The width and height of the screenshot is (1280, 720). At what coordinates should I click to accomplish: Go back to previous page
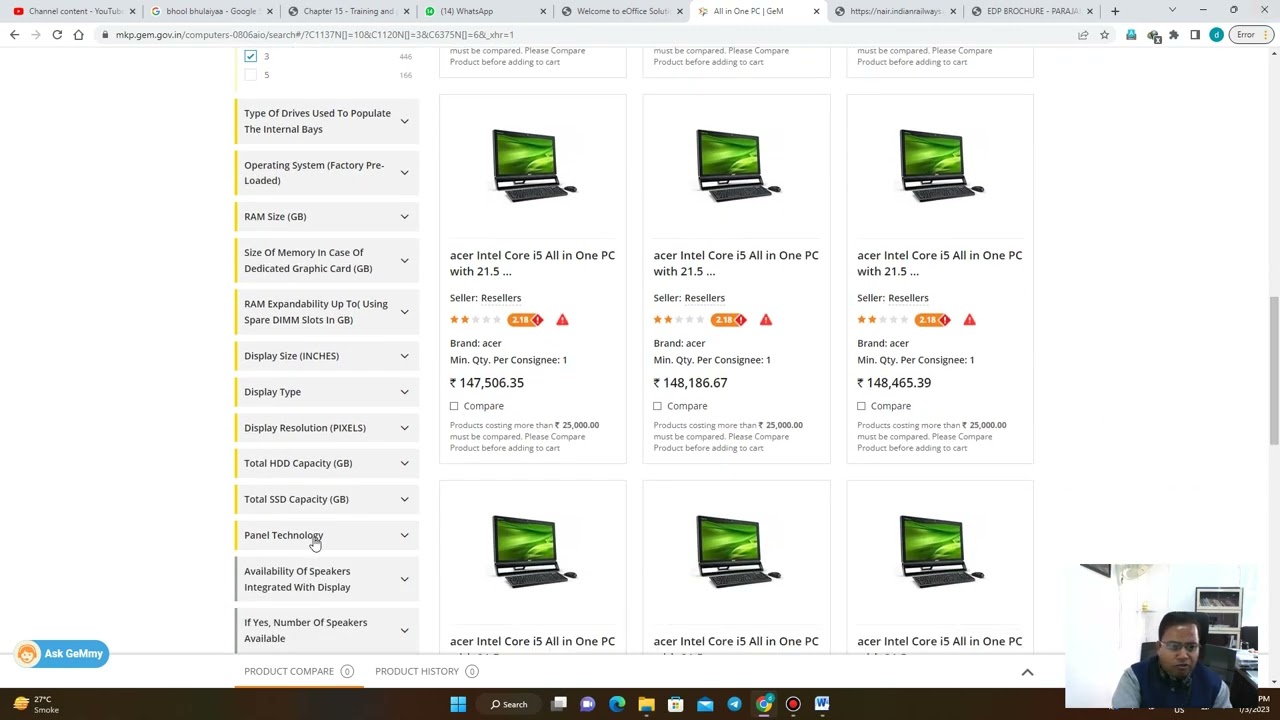[x=14, y=35]
